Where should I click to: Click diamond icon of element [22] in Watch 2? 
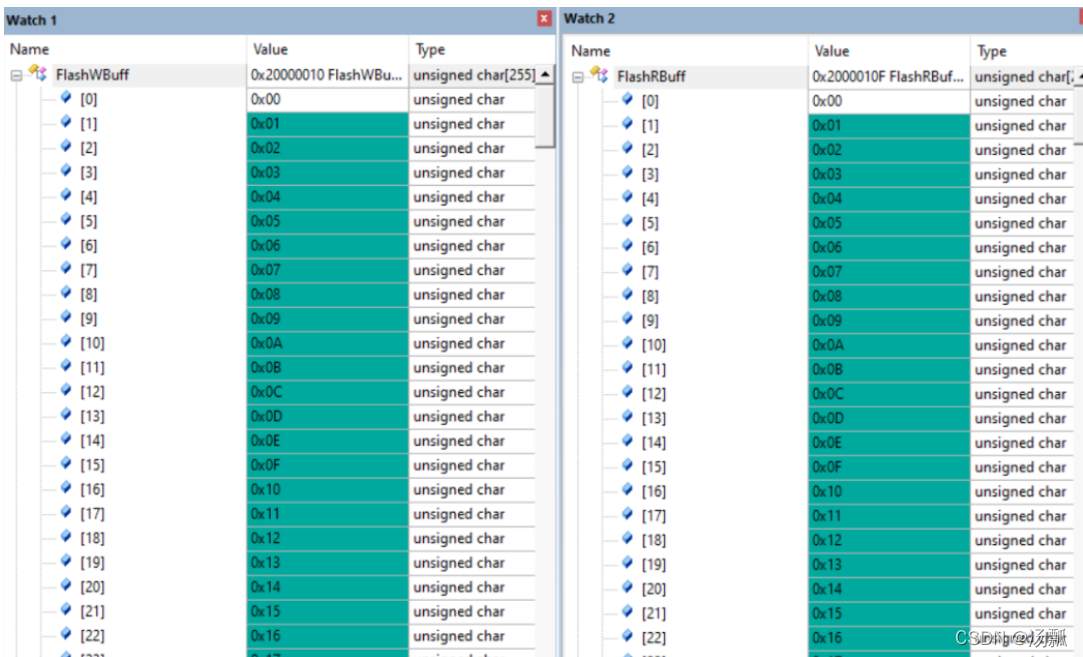point(628,636)
